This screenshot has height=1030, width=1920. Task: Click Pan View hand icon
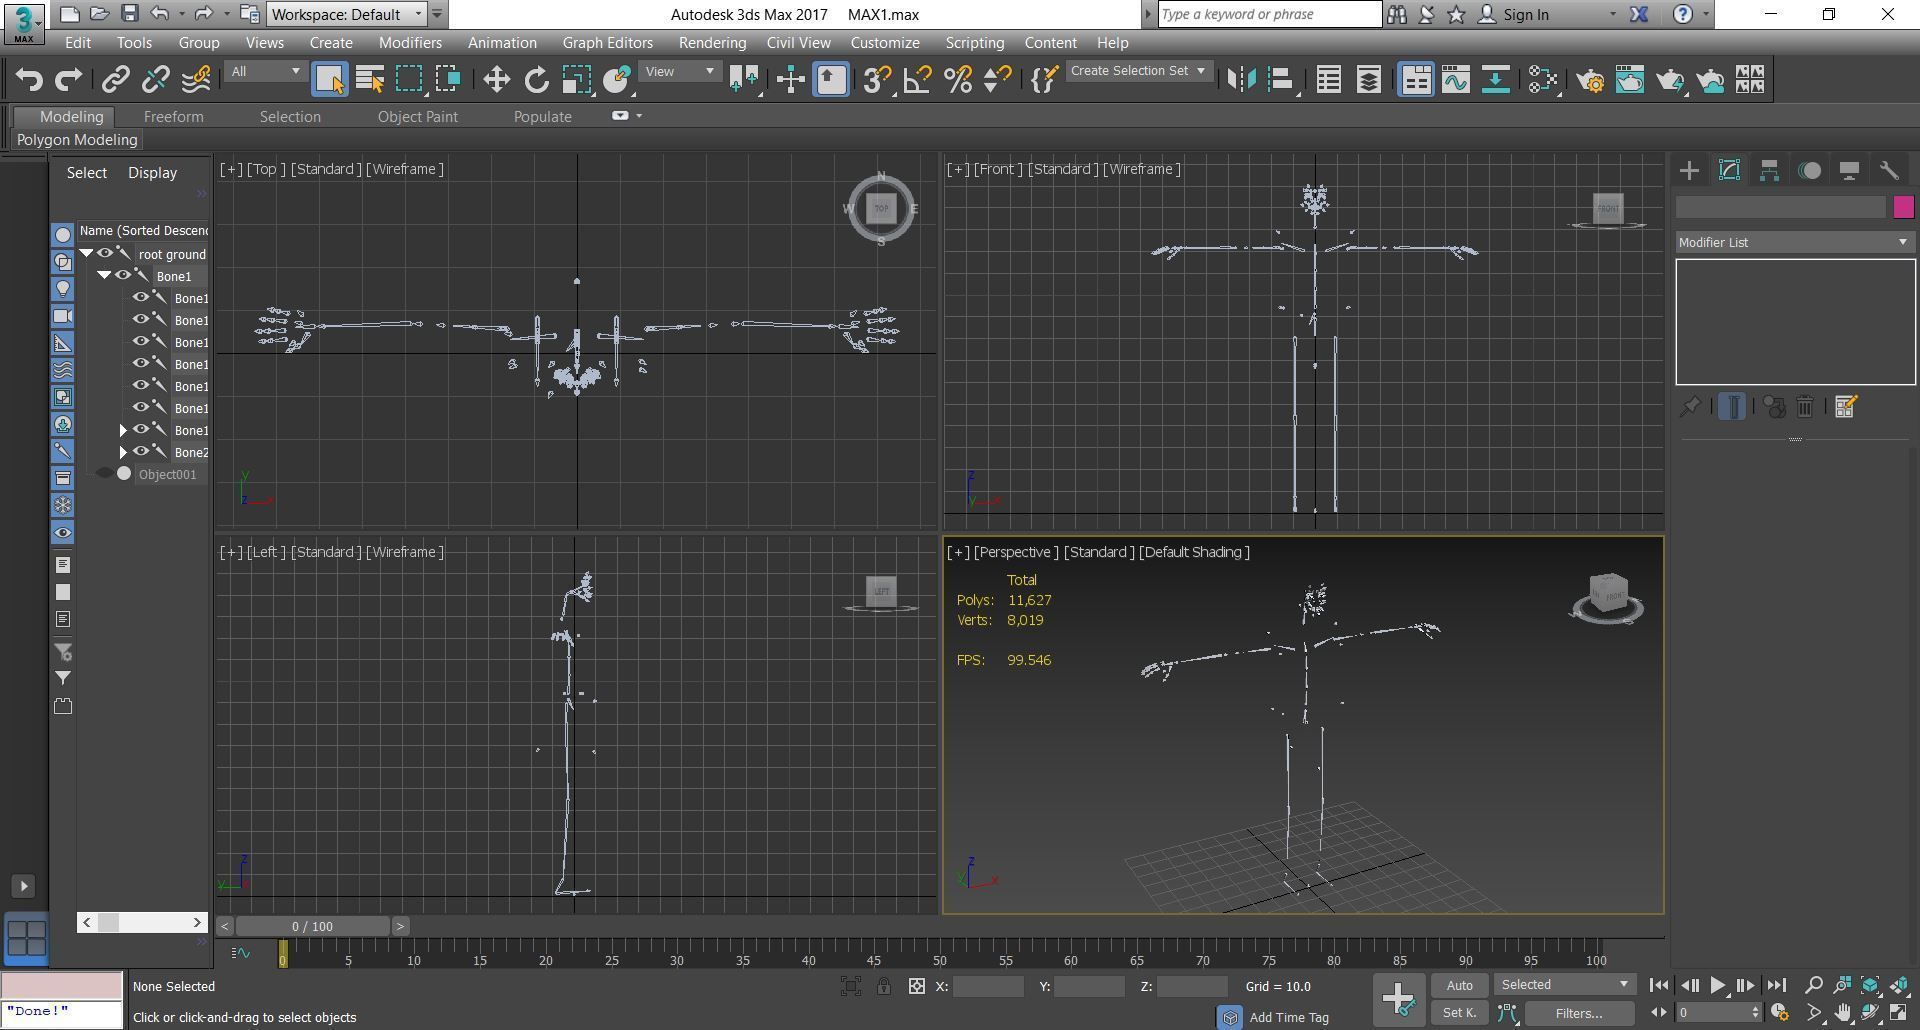click(1842, 1013)
